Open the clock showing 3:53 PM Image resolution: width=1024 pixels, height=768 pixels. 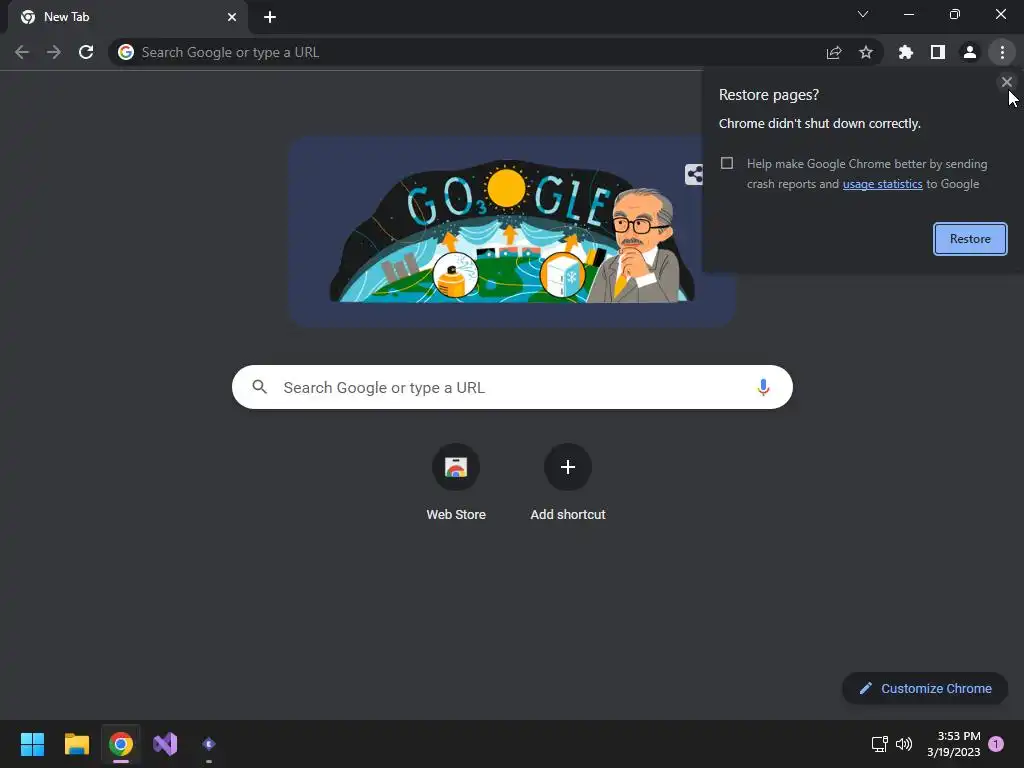954,744
